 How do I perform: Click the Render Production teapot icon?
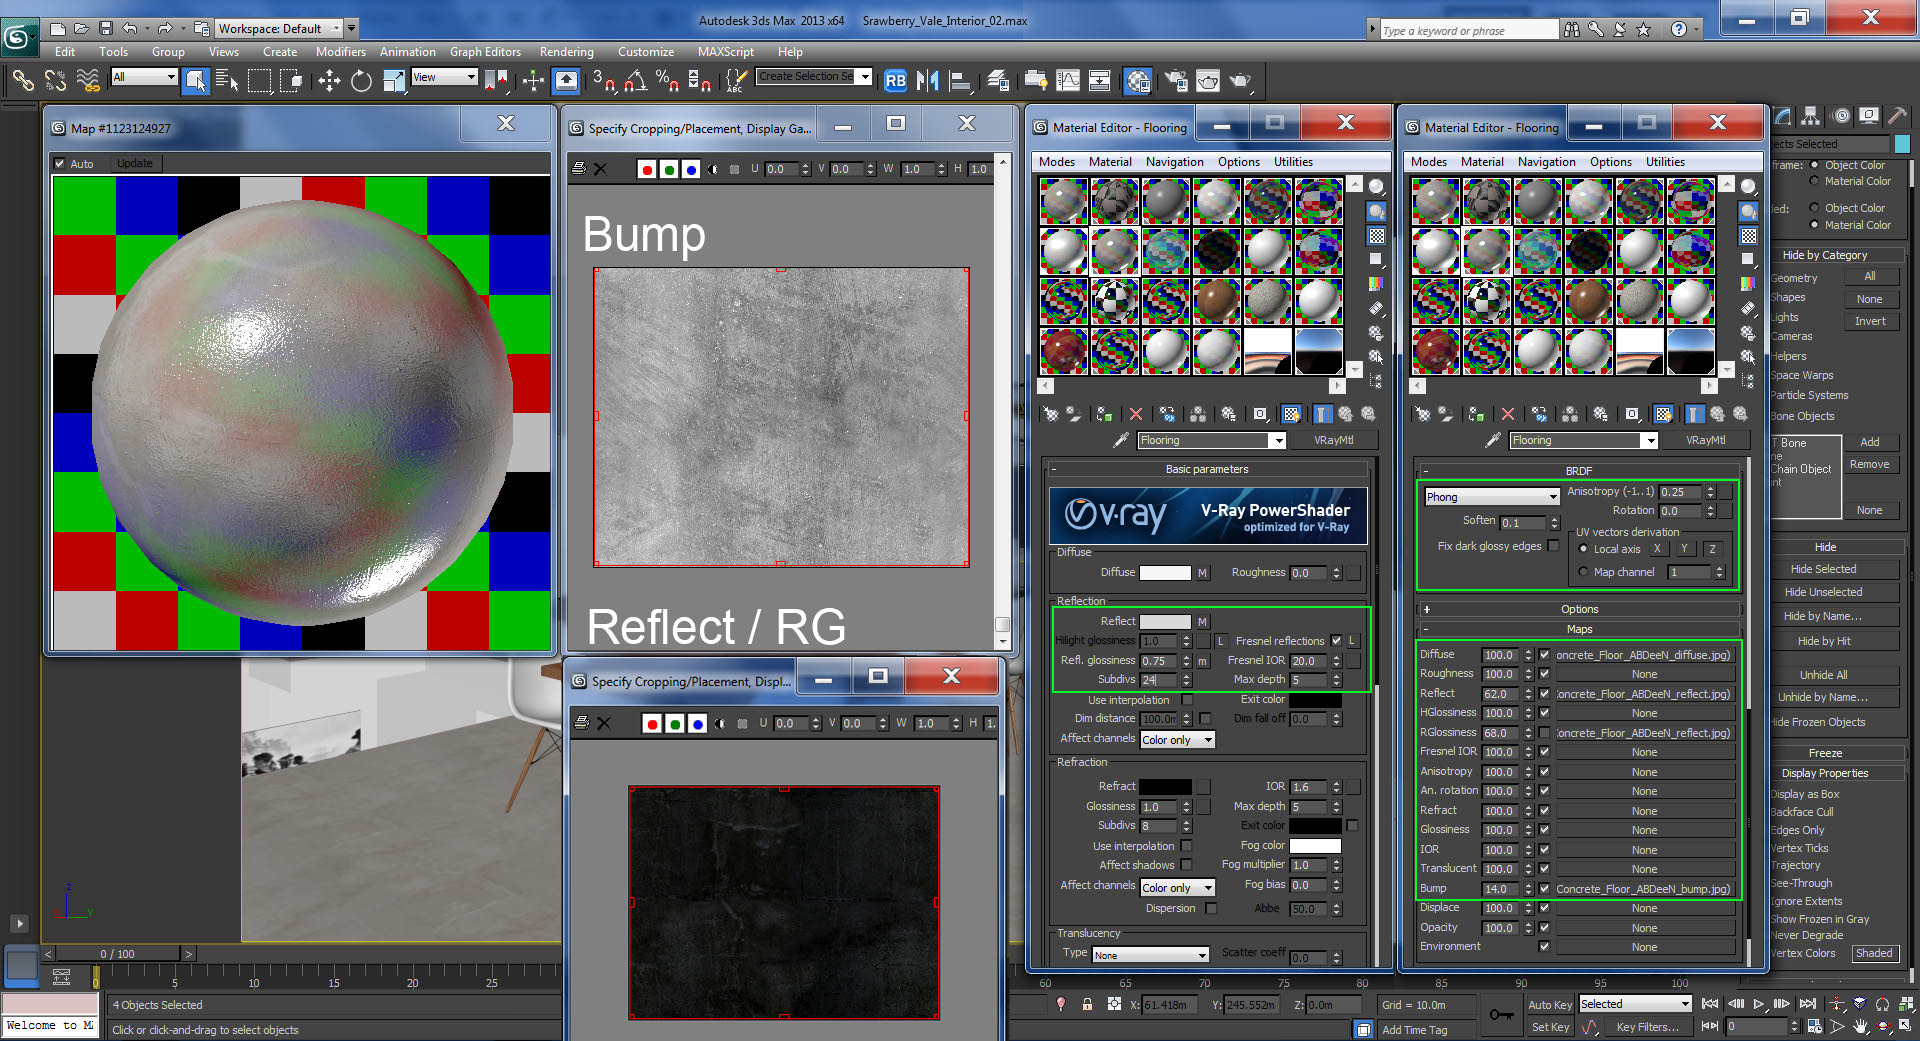(x=1240, y=81)
